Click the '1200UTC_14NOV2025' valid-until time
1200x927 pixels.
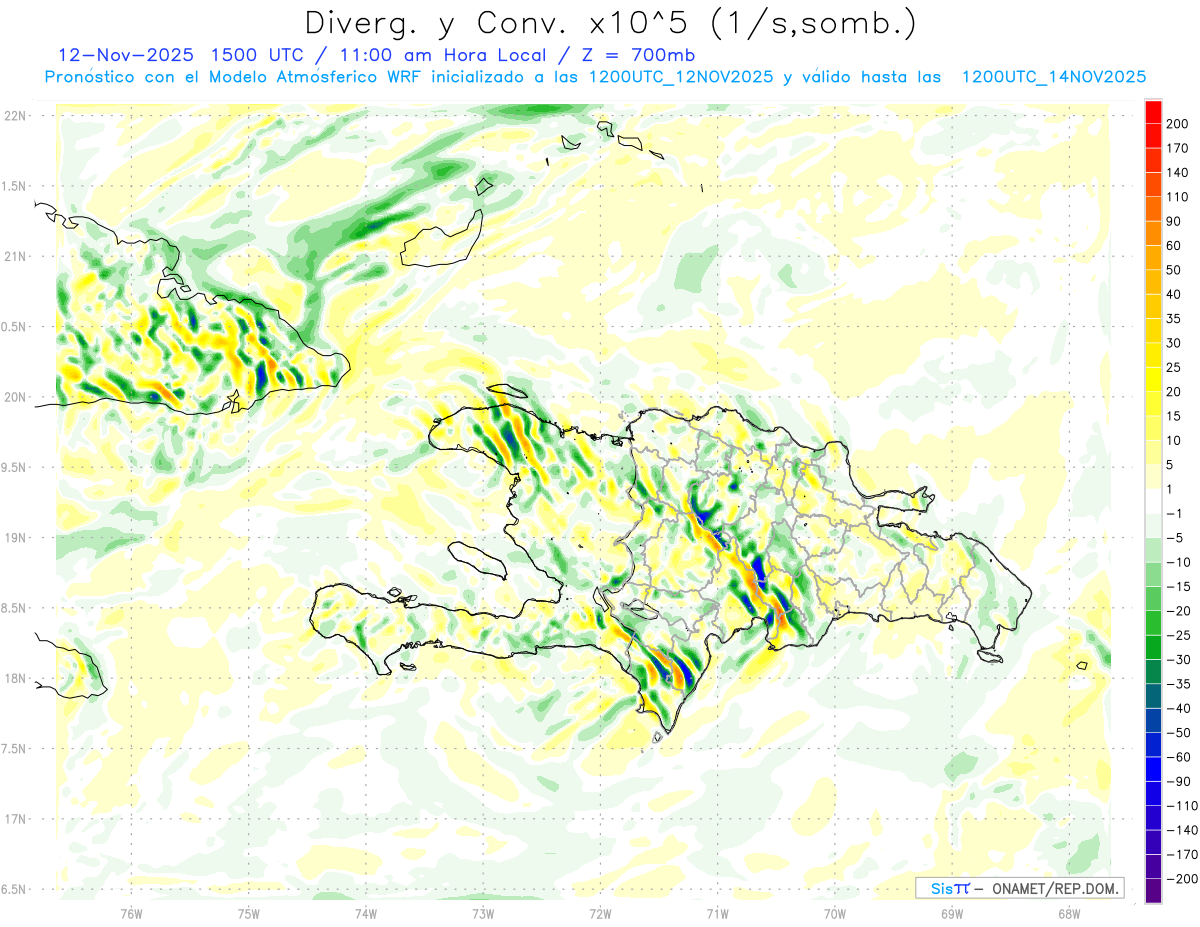click(x=1053, y=77)
